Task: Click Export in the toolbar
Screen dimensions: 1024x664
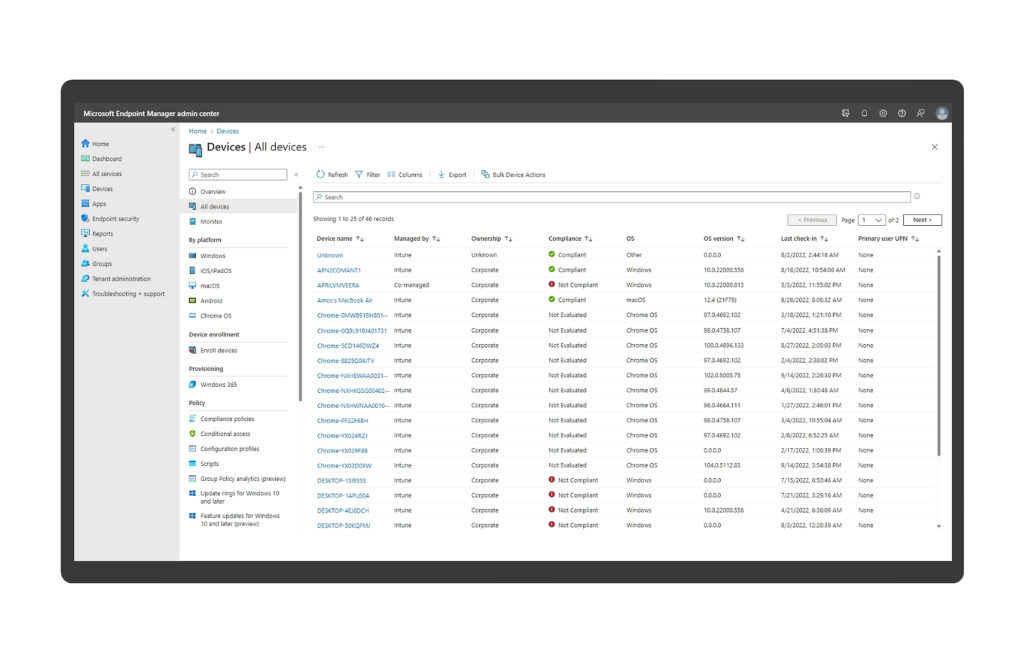Action: click(x=452, y=175)
